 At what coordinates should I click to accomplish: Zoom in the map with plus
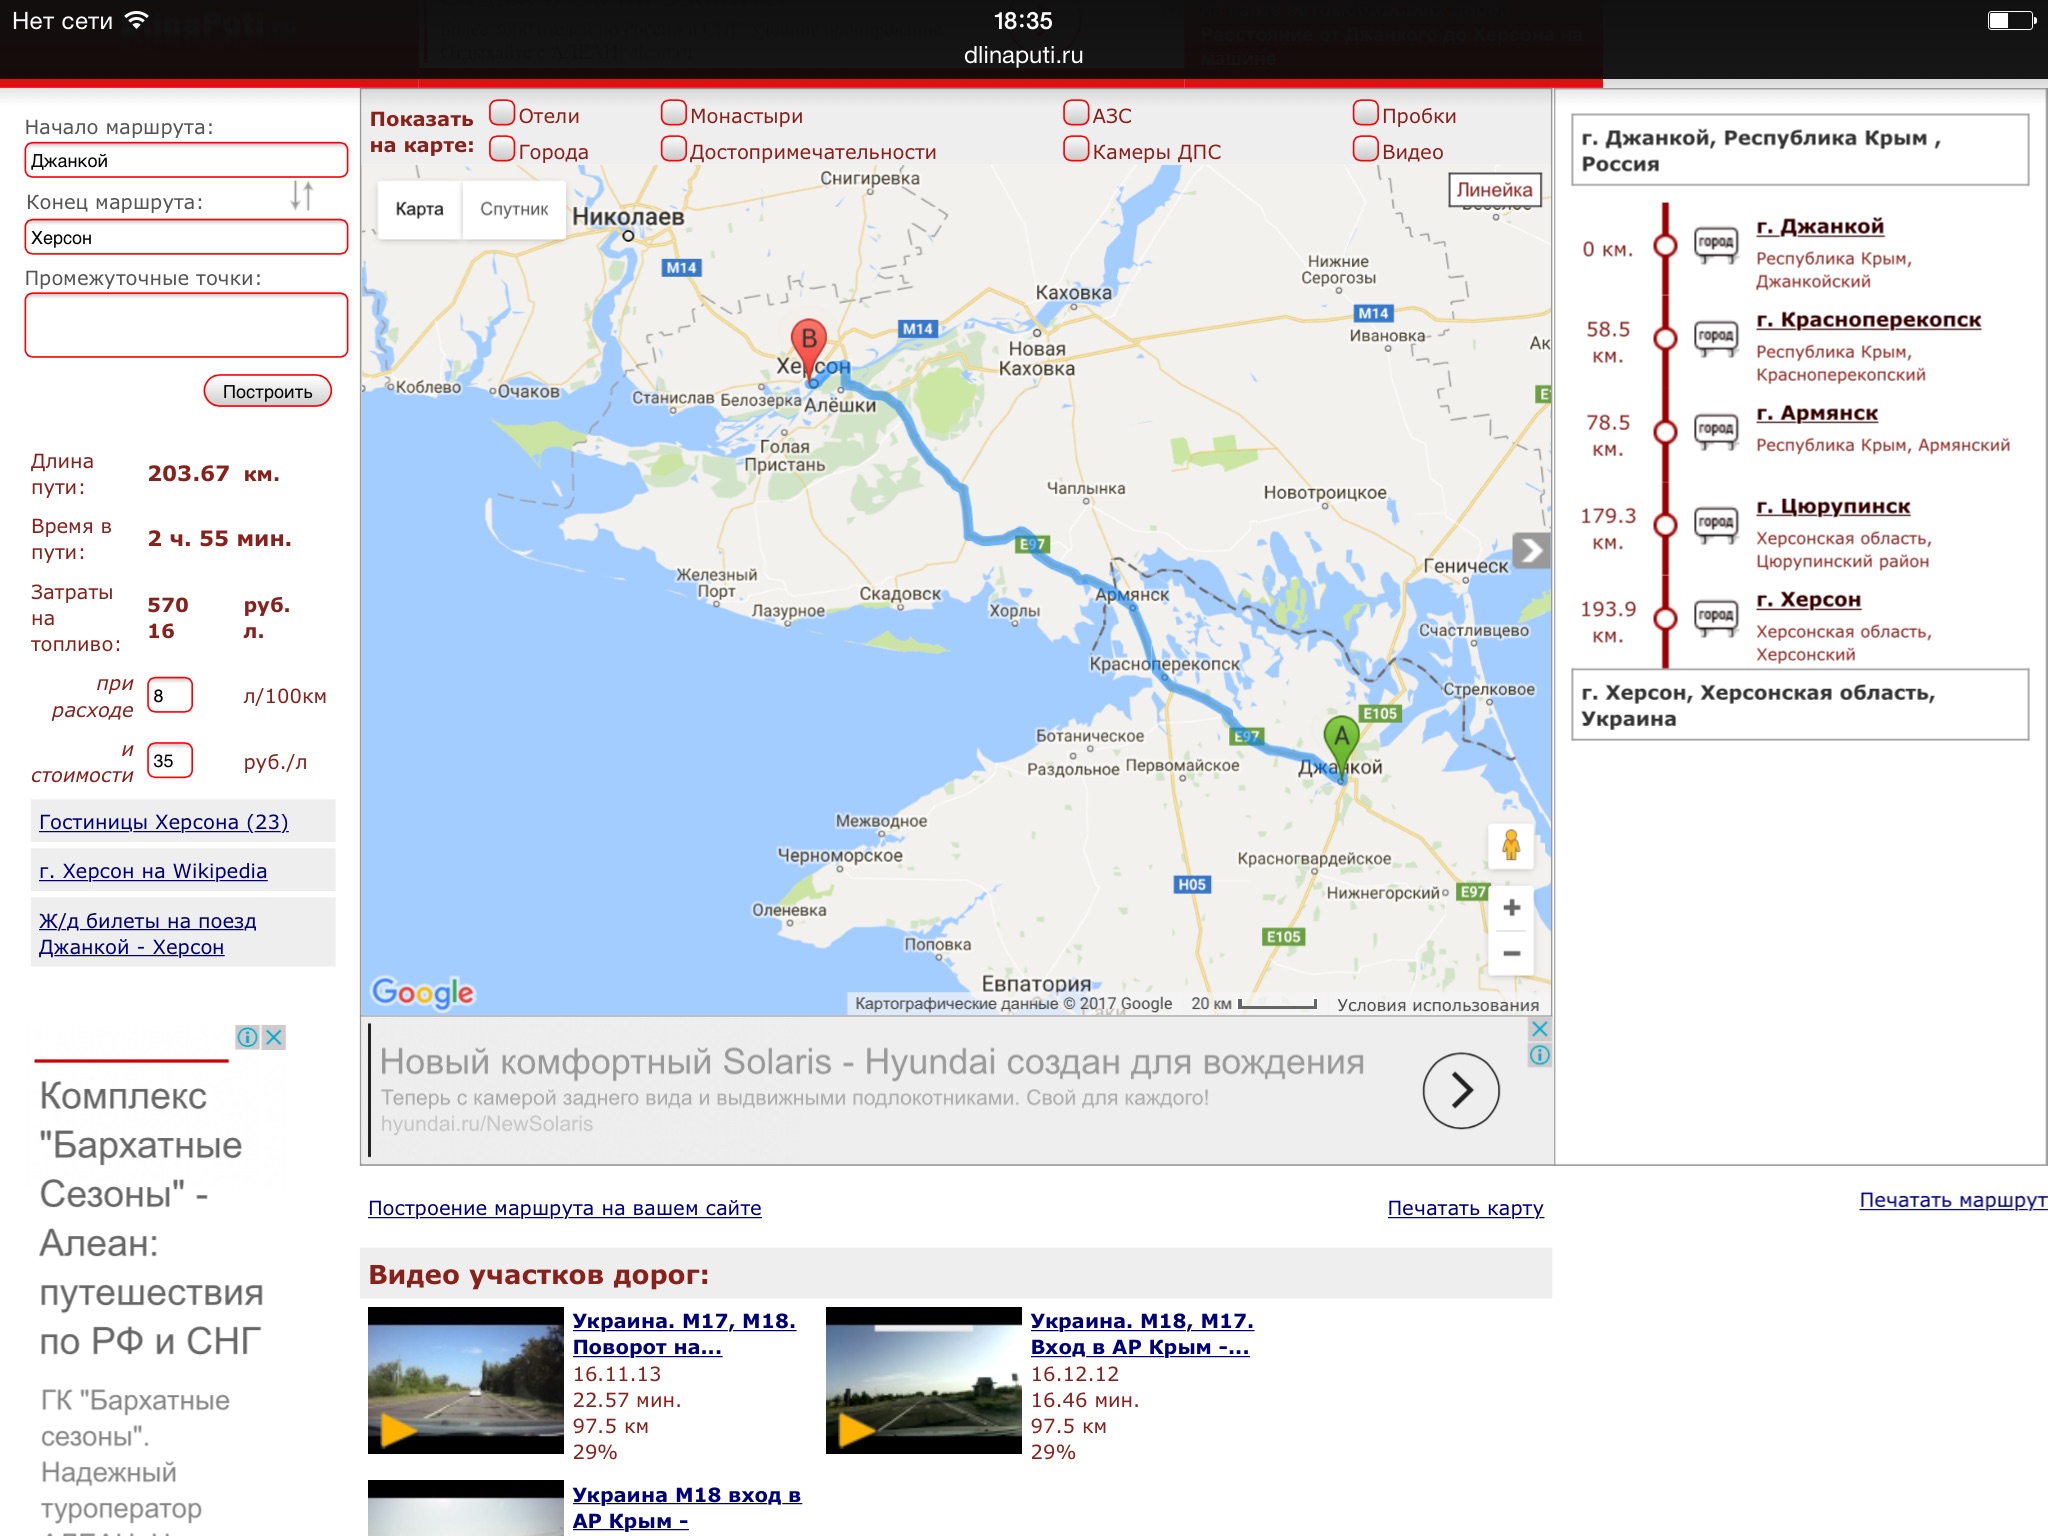tap(1511, 908)
